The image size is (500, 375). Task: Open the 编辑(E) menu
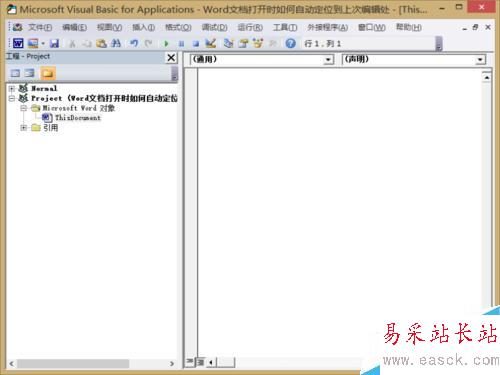point(75,27)
